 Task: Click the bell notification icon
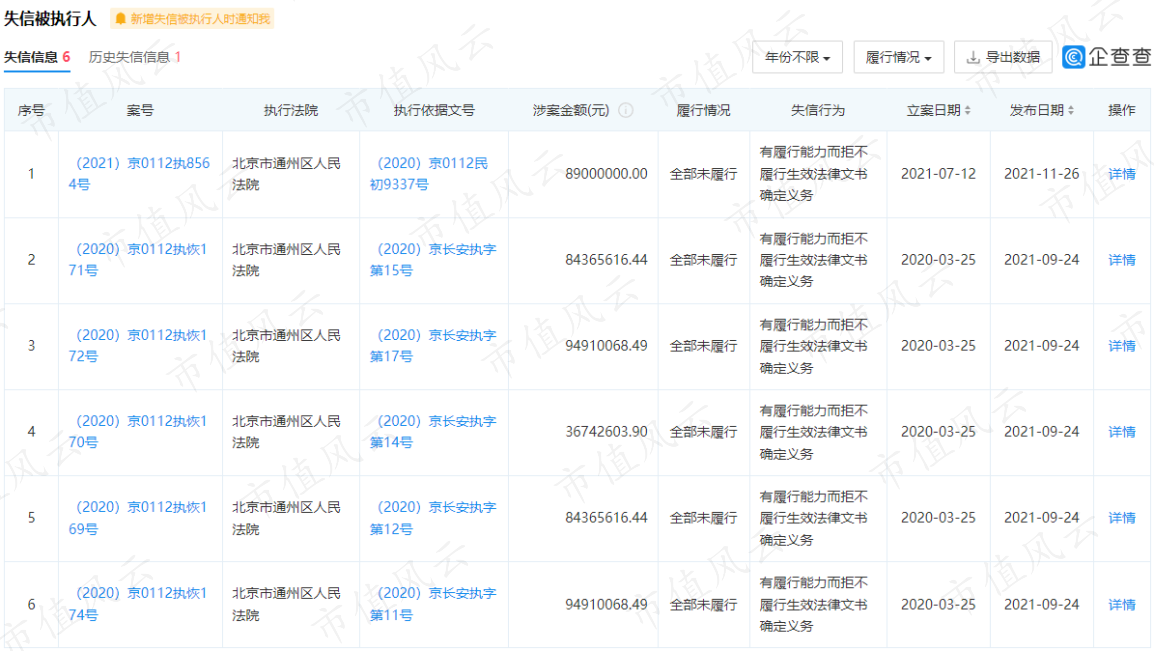[x=121, y=18]
